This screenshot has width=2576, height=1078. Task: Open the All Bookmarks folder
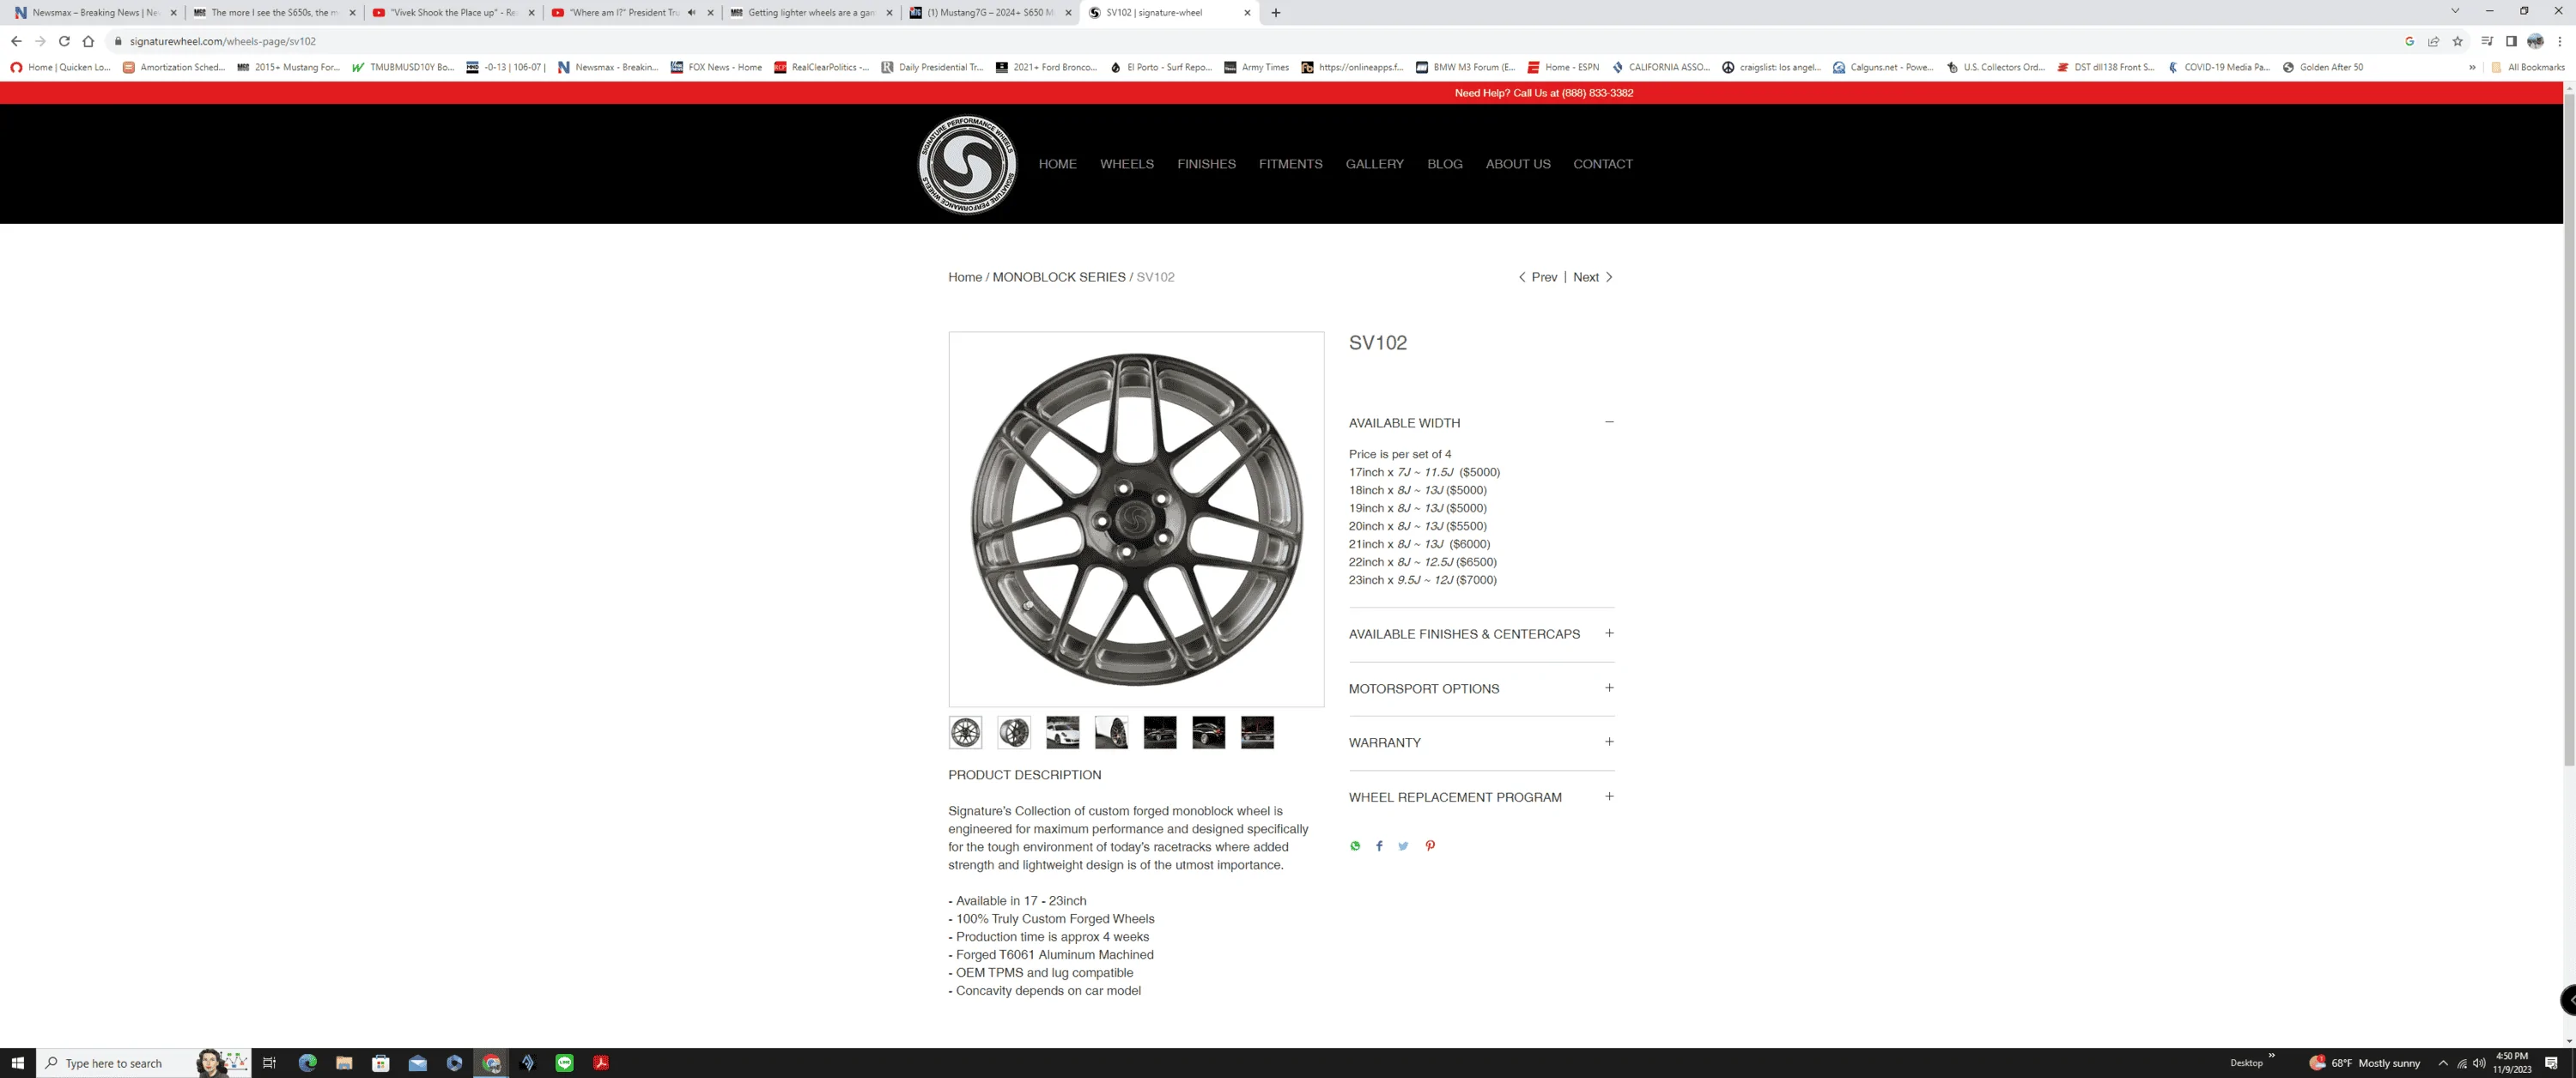2527,67
